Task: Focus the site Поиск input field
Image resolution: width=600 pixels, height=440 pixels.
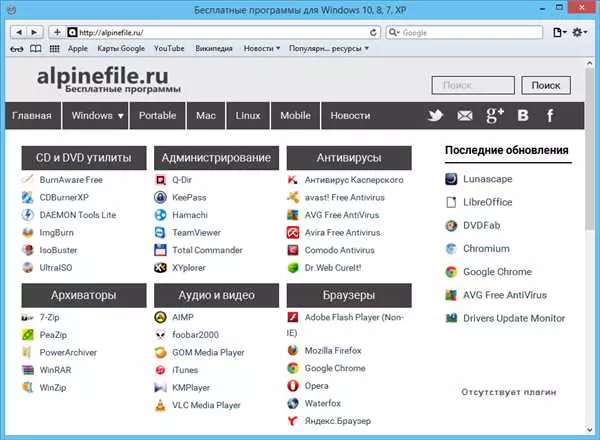Action: pos(473,85)
